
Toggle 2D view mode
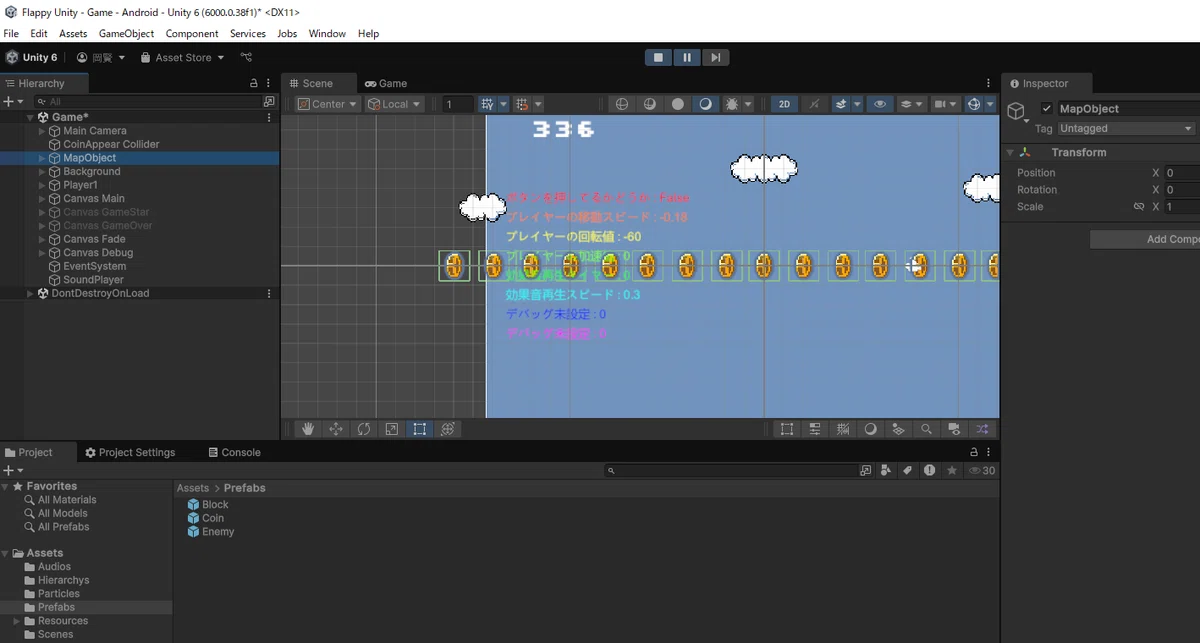(x=785, y=104)
